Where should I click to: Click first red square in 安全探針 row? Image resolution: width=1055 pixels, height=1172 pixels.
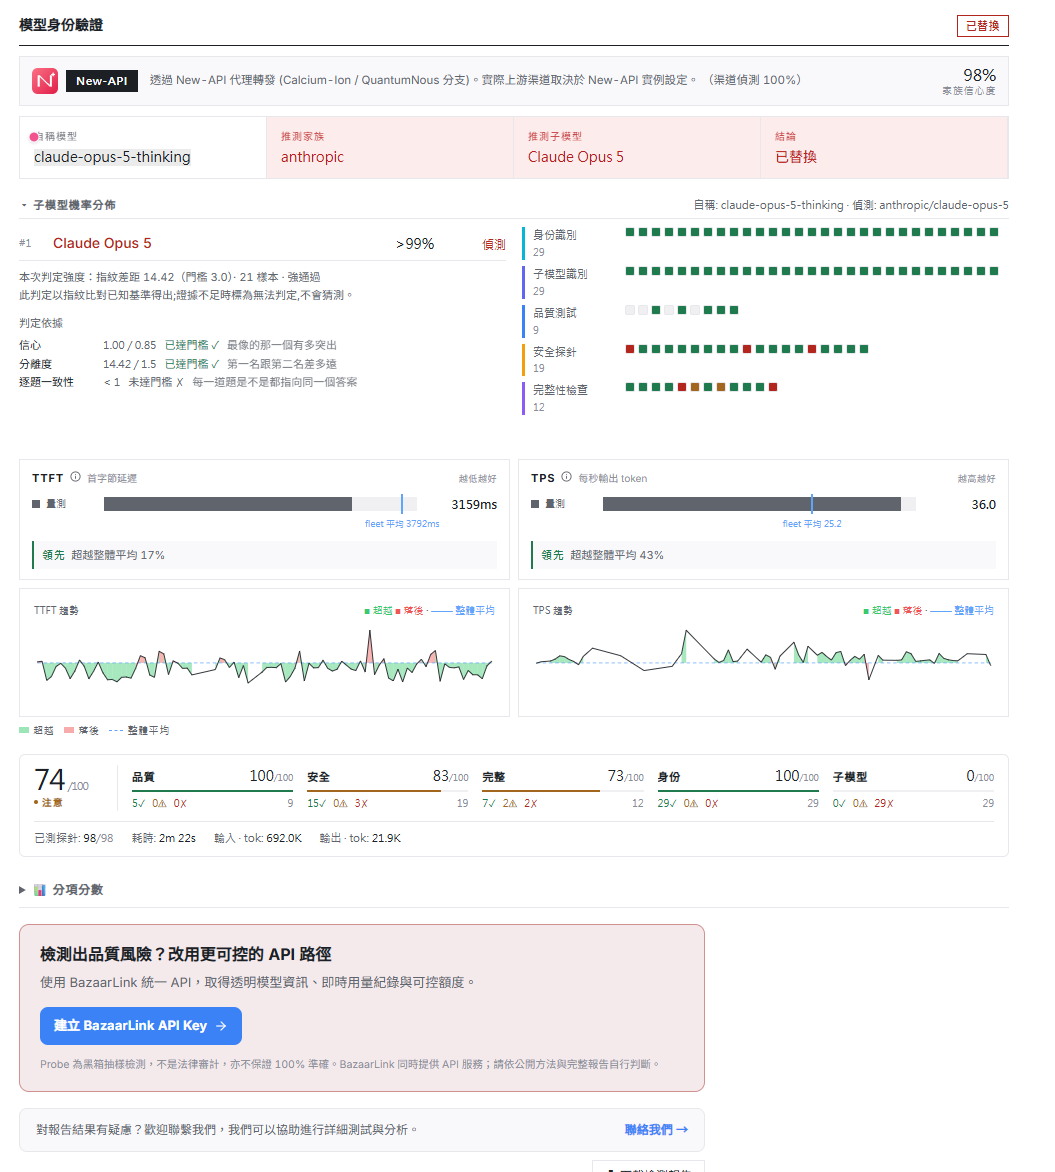630,349
